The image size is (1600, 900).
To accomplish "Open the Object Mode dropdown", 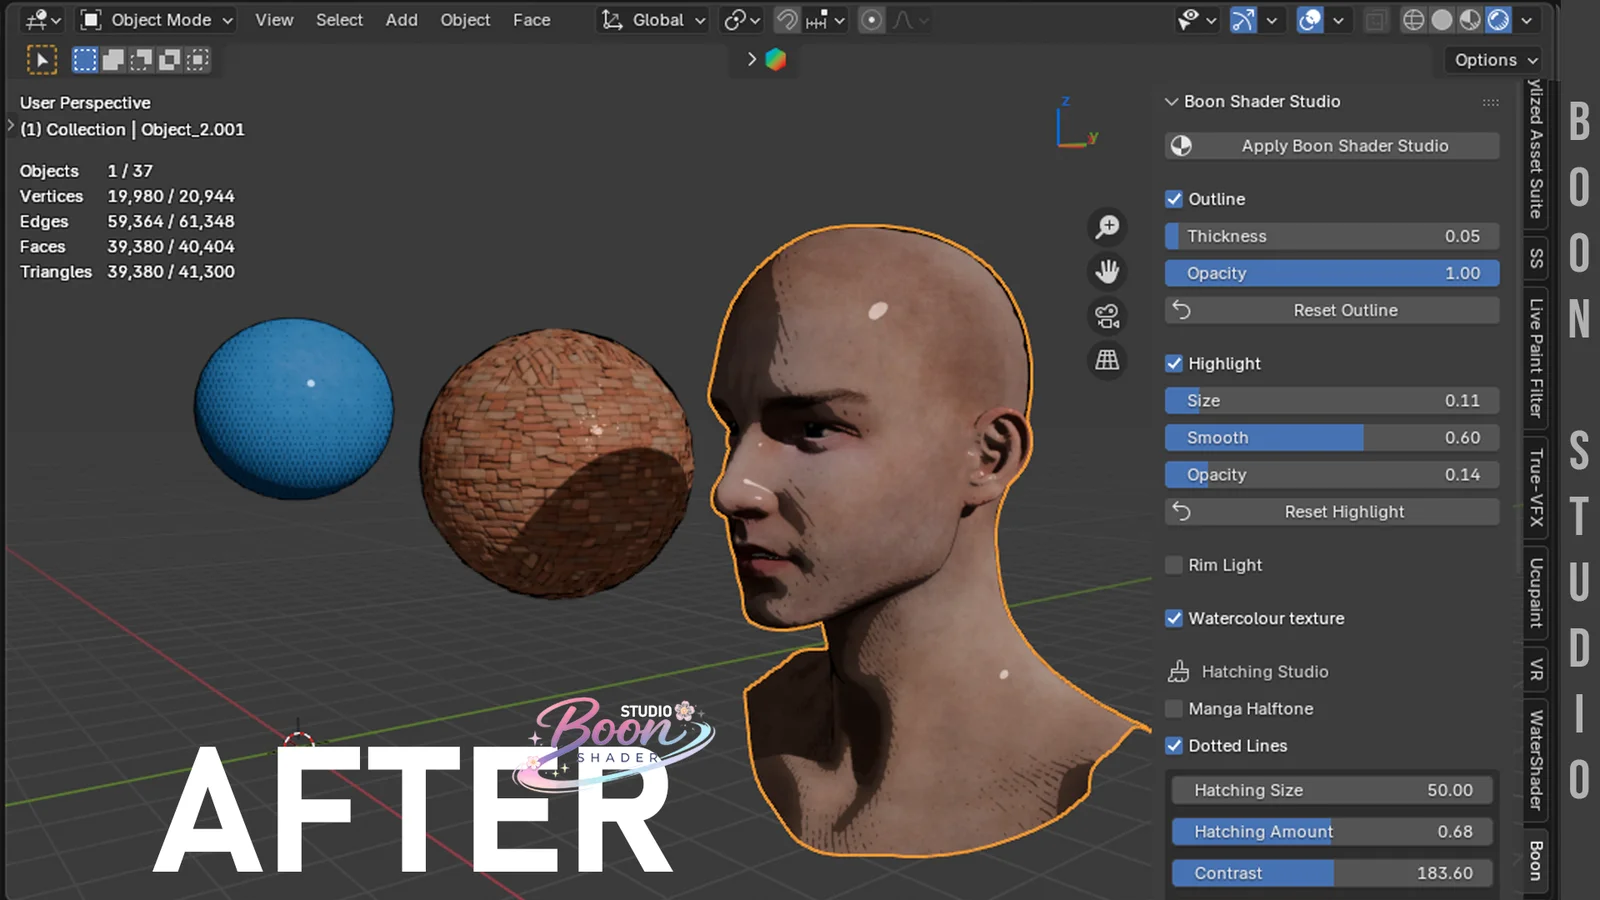I will (155, 20).
